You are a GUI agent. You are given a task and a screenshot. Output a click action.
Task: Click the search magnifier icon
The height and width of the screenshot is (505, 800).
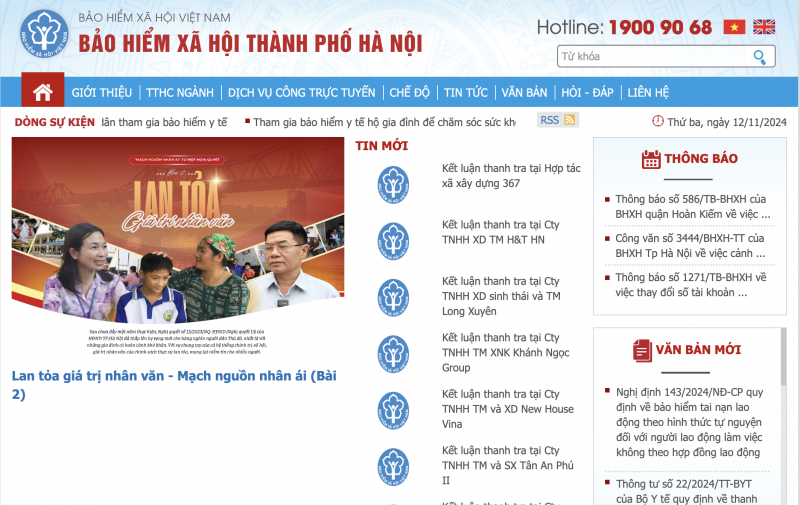tap(762, 57)
